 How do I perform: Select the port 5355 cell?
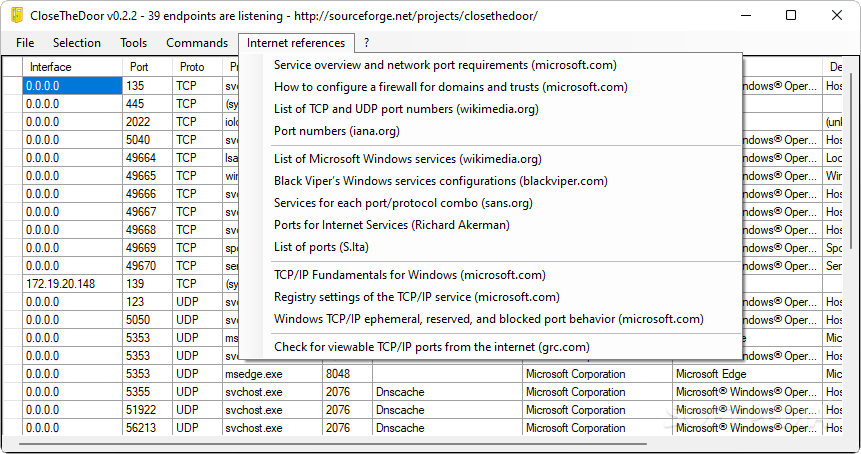point(147,392)
